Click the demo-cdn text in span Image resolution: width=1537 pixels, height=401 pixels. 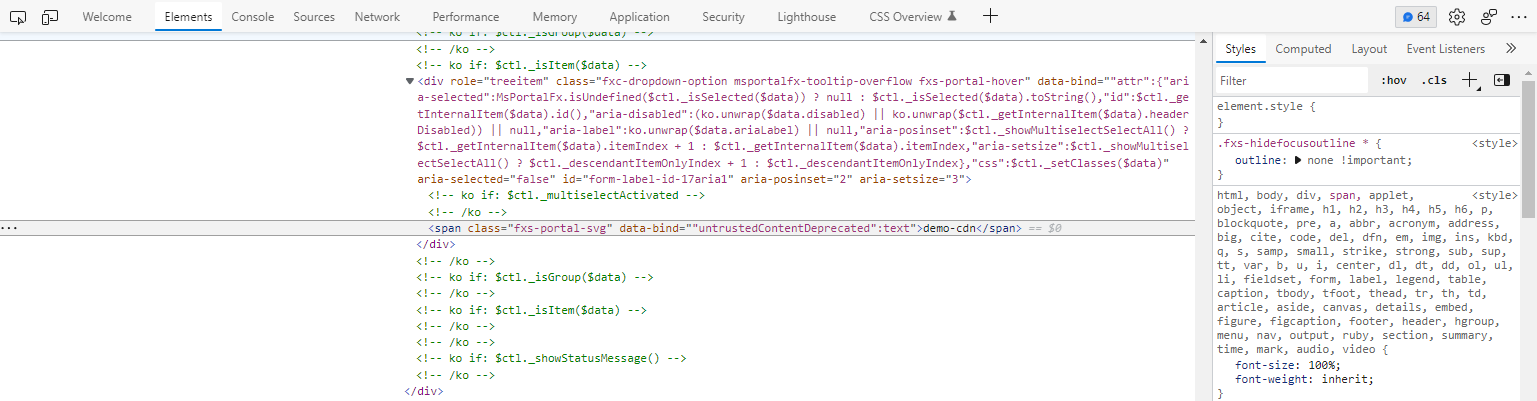(x=948, y=228)
